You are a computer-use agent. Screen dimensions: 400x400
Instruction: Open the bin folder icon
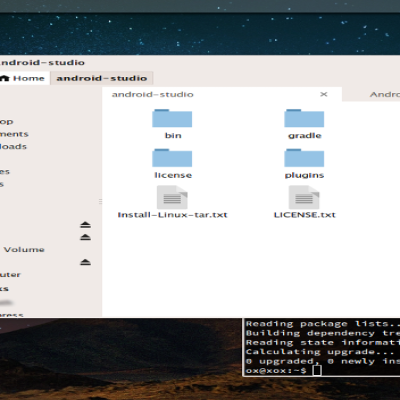click(172, 118)
